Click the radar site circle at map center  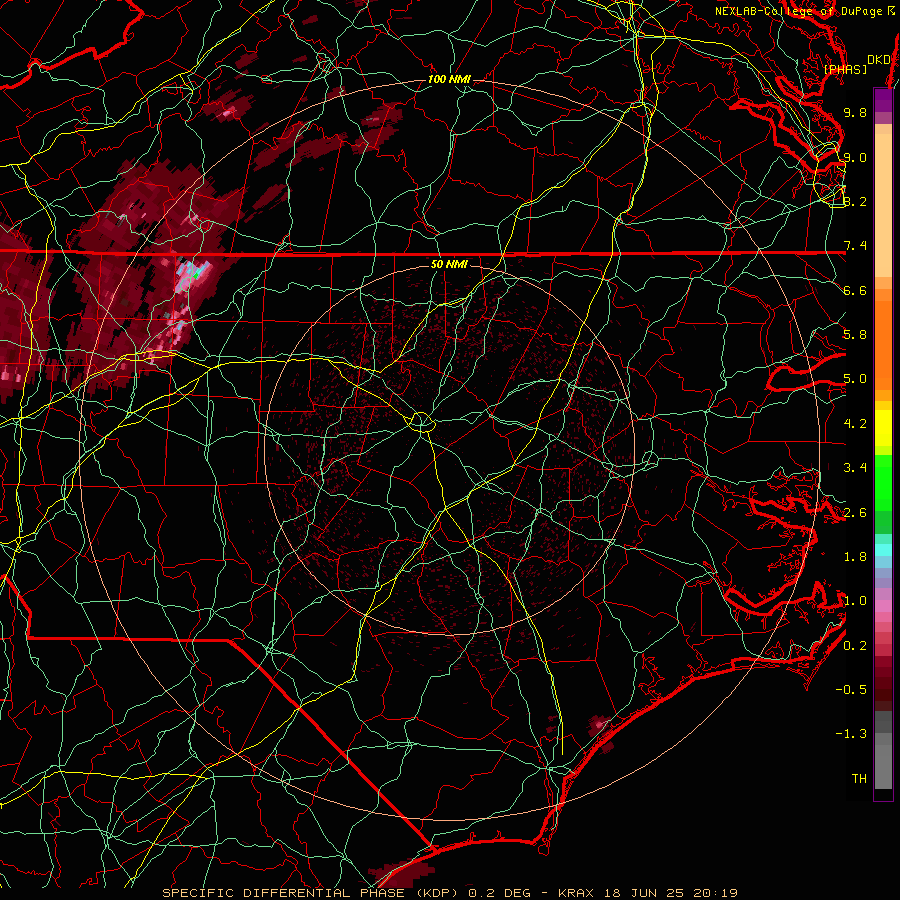pos(421,422)
